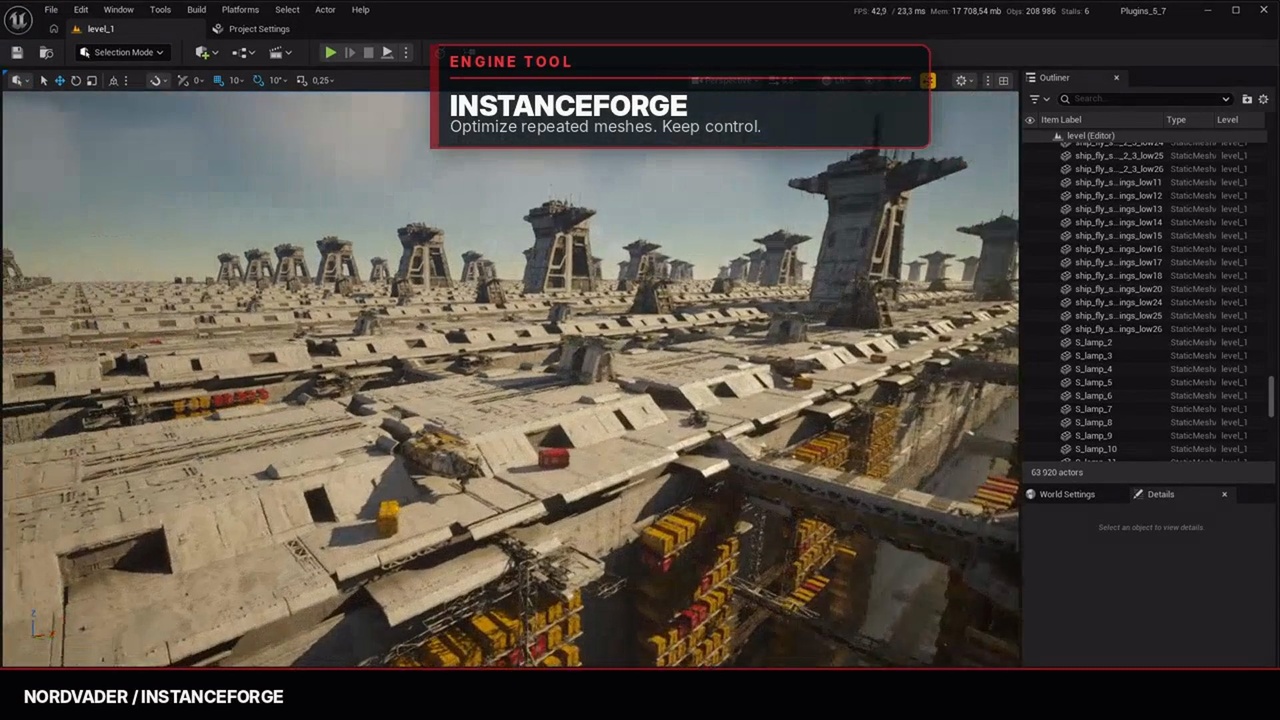The image size is (1280, 720).
Task: Click the viewport layout grid icon
Action: (1003, 81)
